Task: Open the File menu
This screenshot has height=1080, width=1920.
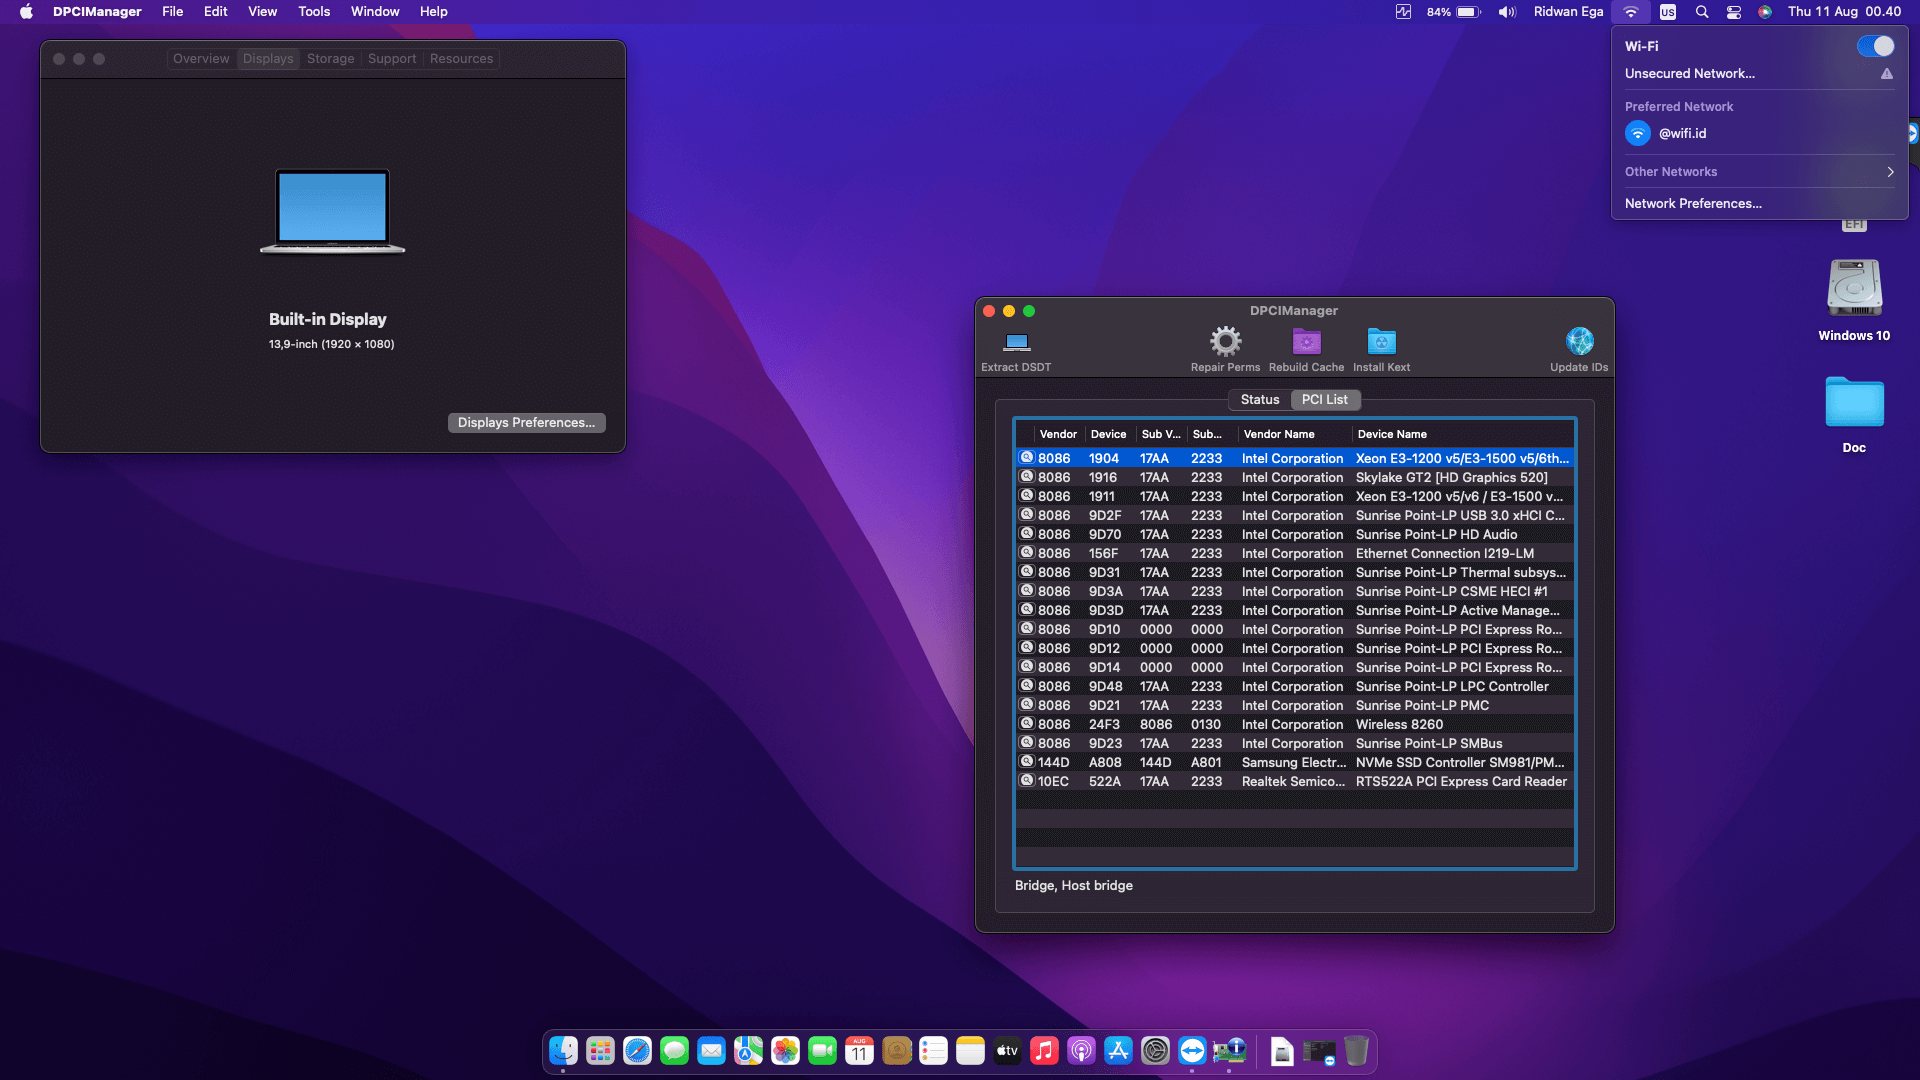Action: [172, 12]
